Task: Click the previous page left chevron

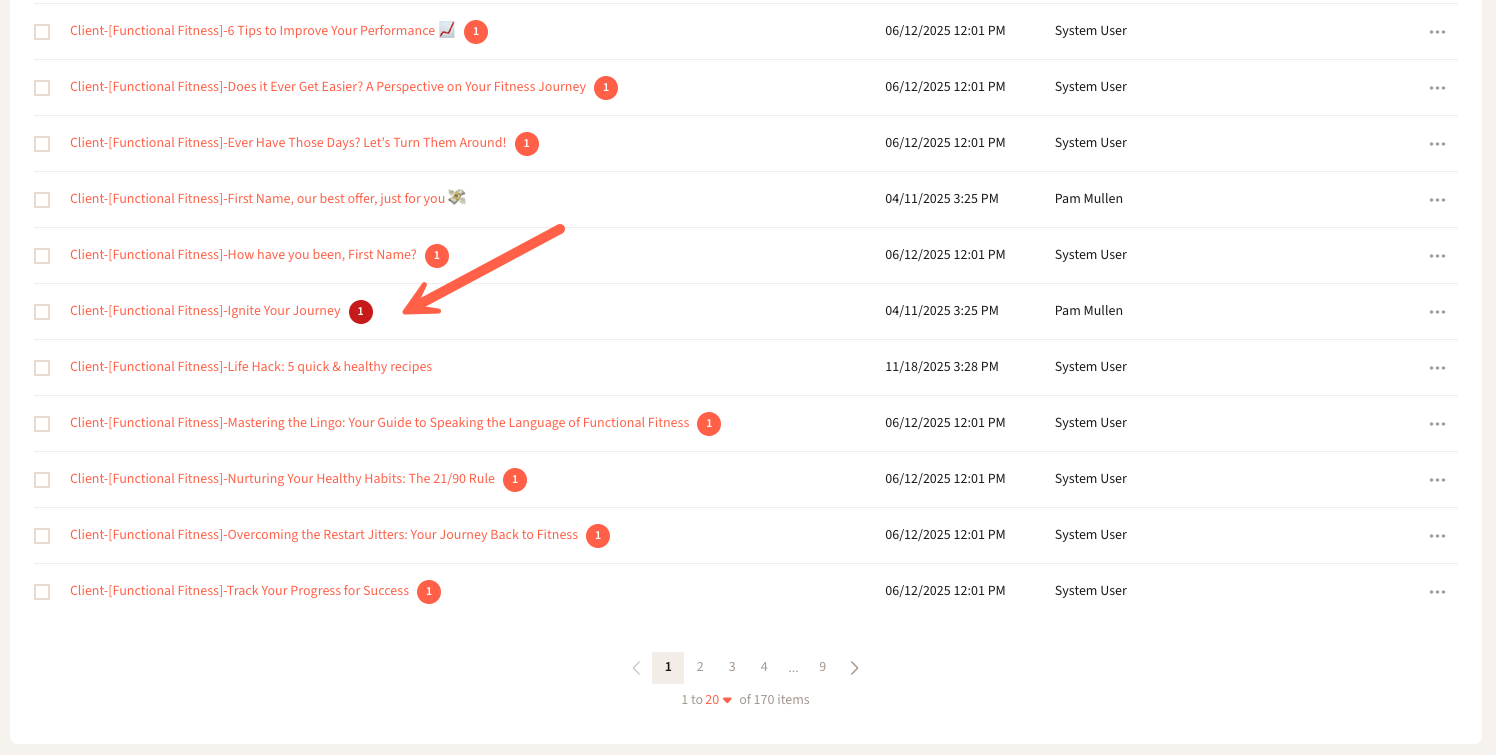Action: (x=636, y=668)
